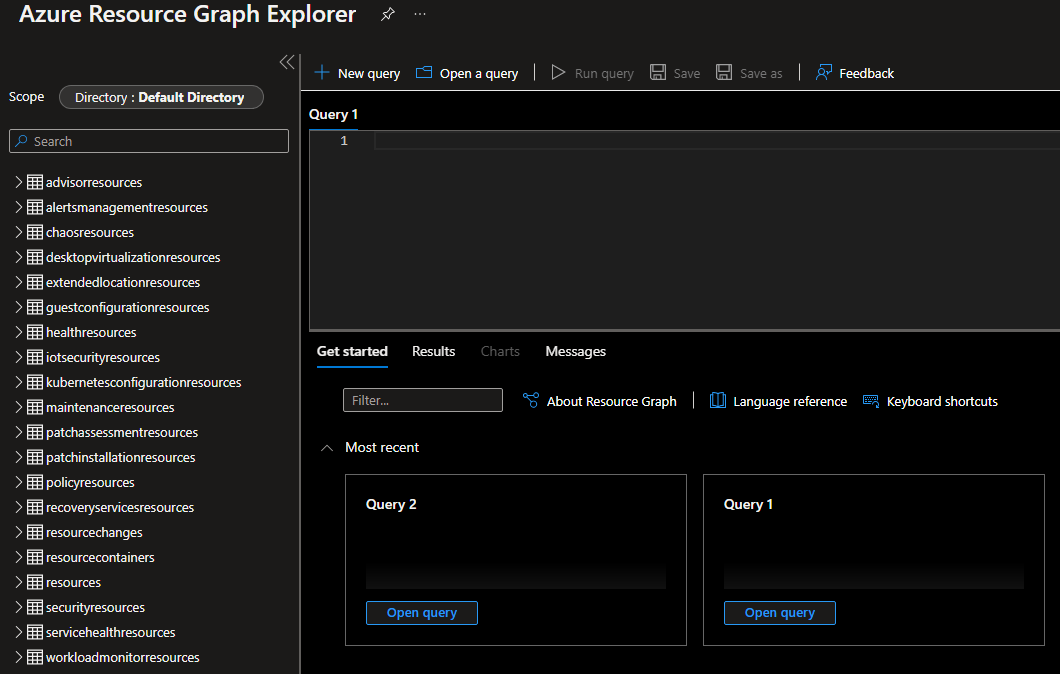
Task: Focus the table Search input field
Action: click(149, 141)
